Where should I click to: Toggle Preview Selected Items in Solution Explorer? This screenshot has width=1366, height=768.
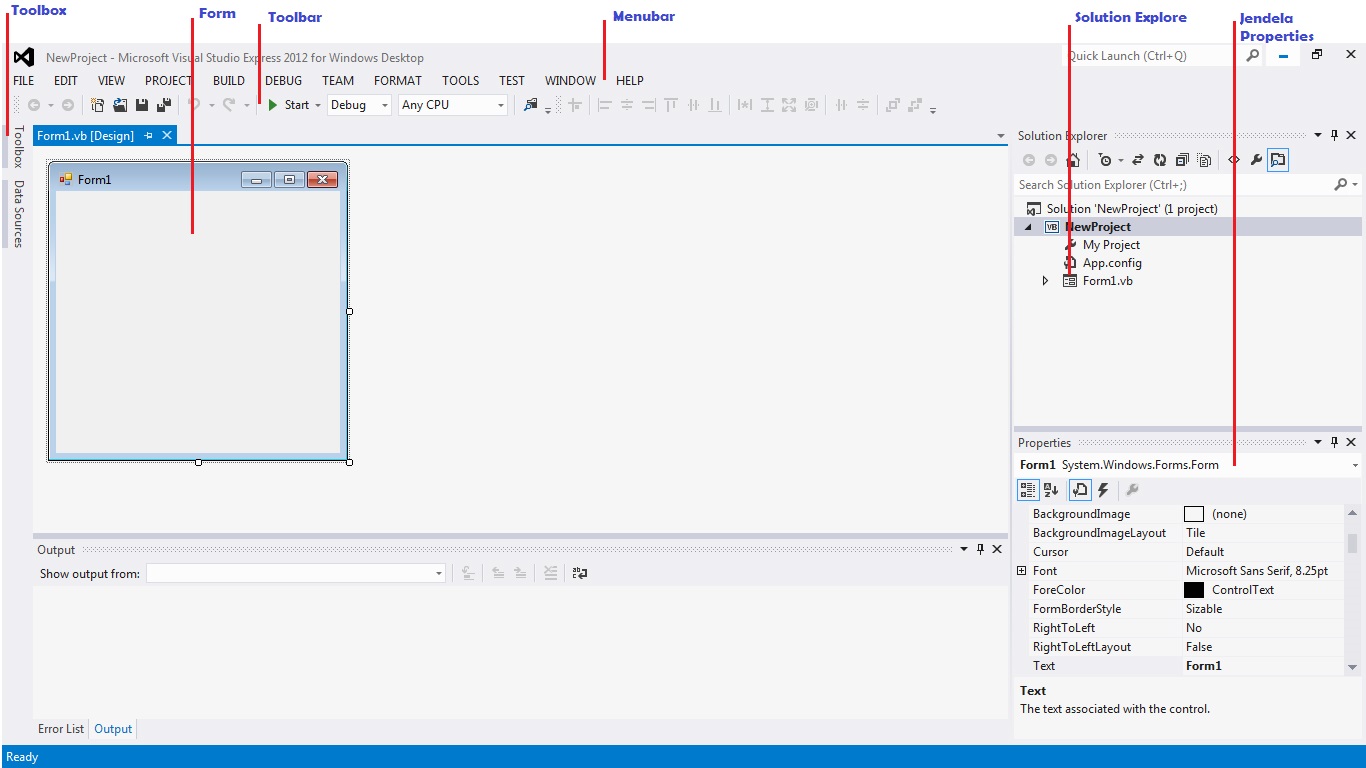1278,160
